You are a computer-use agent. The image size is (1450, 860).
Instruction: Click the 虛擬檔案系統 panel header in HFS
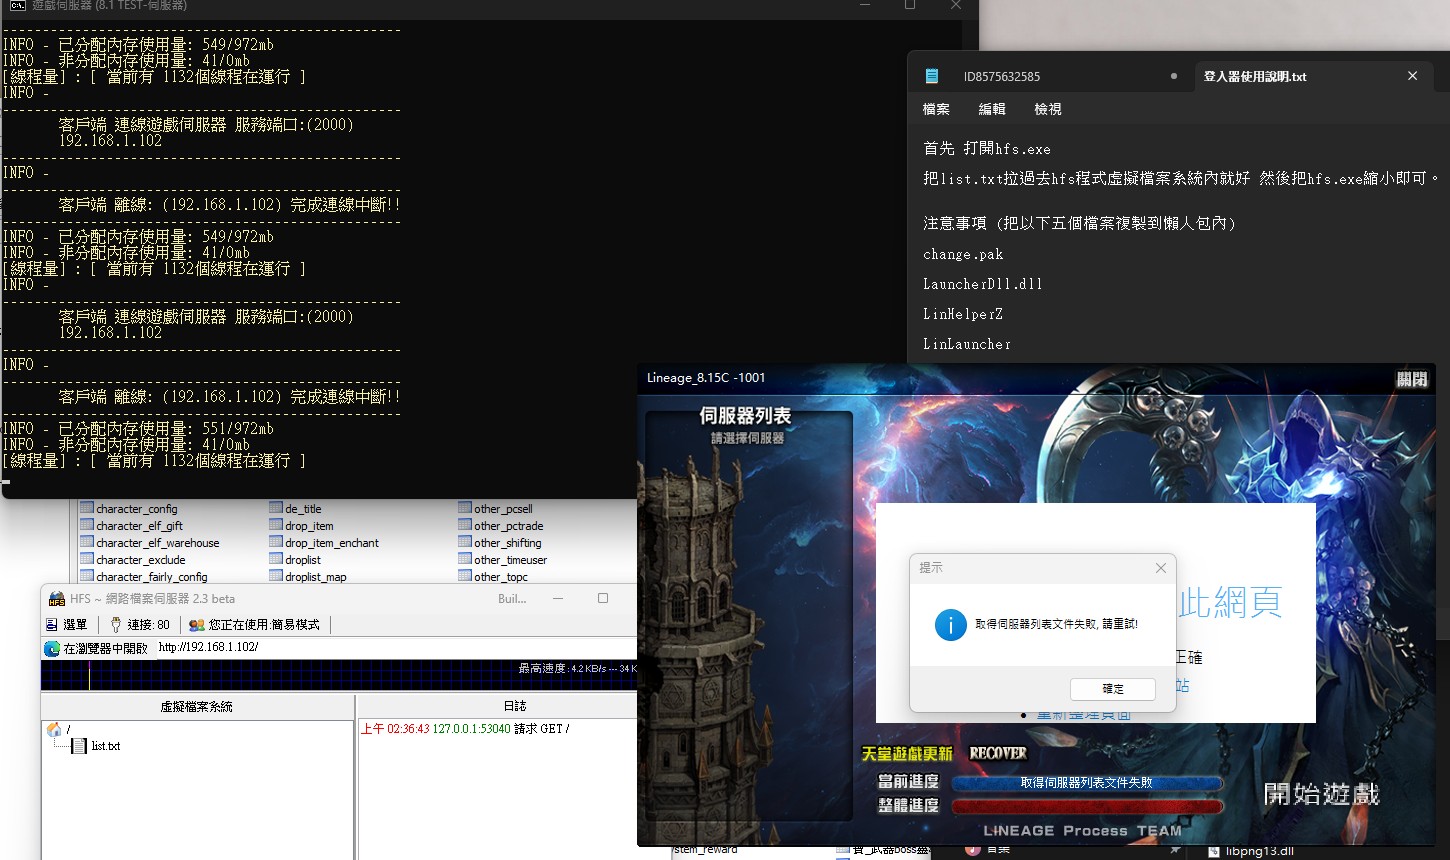coord(197,706)
